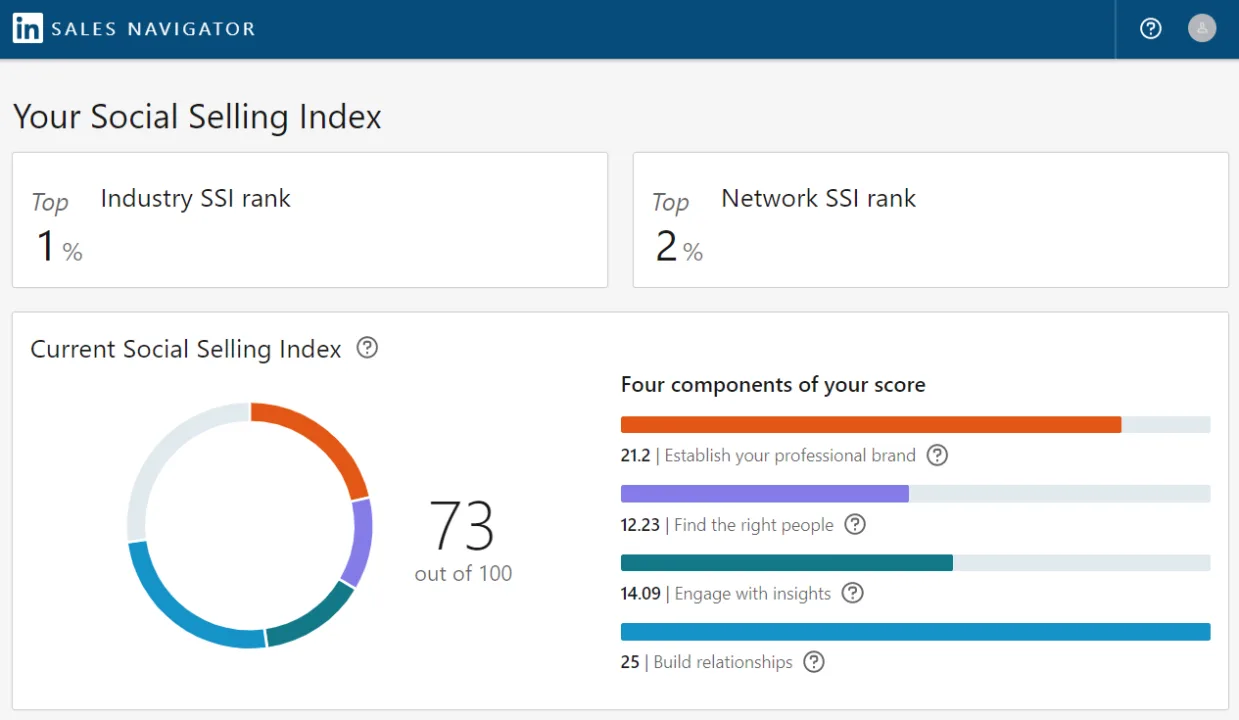Click help icon for Build relationships

(814, 662)
